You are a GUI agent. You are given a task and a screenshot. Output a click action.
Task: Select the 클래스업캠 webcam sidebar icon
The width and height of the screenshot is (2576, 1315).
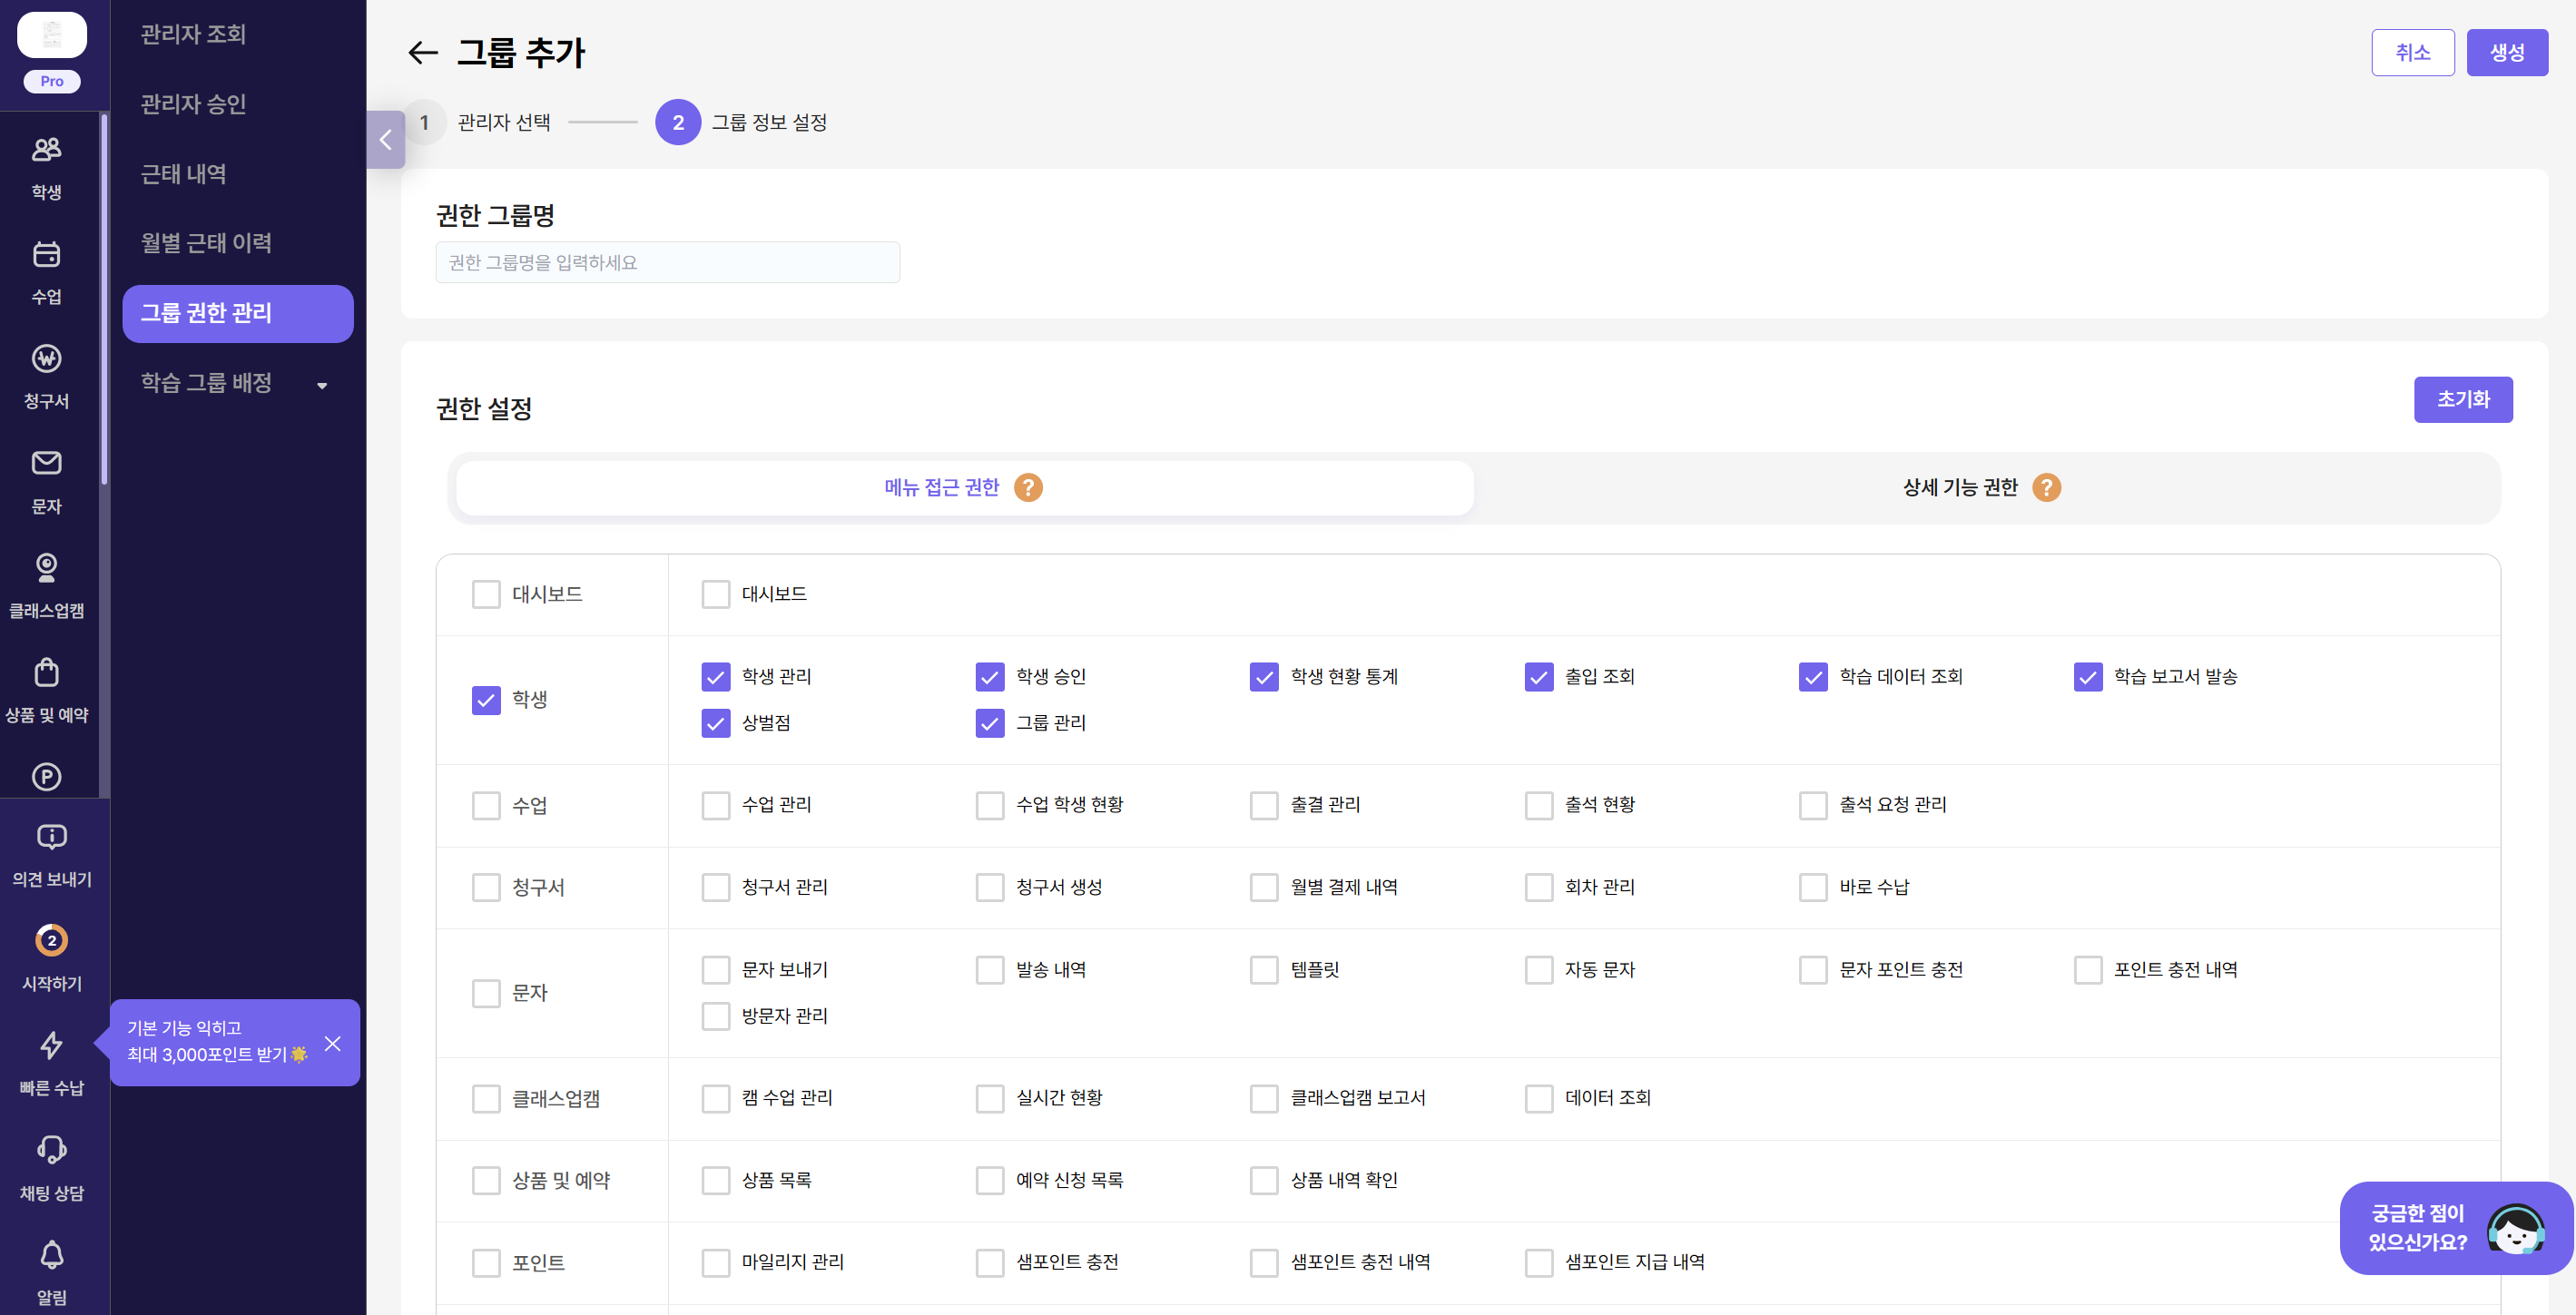[x=46, y=568]
